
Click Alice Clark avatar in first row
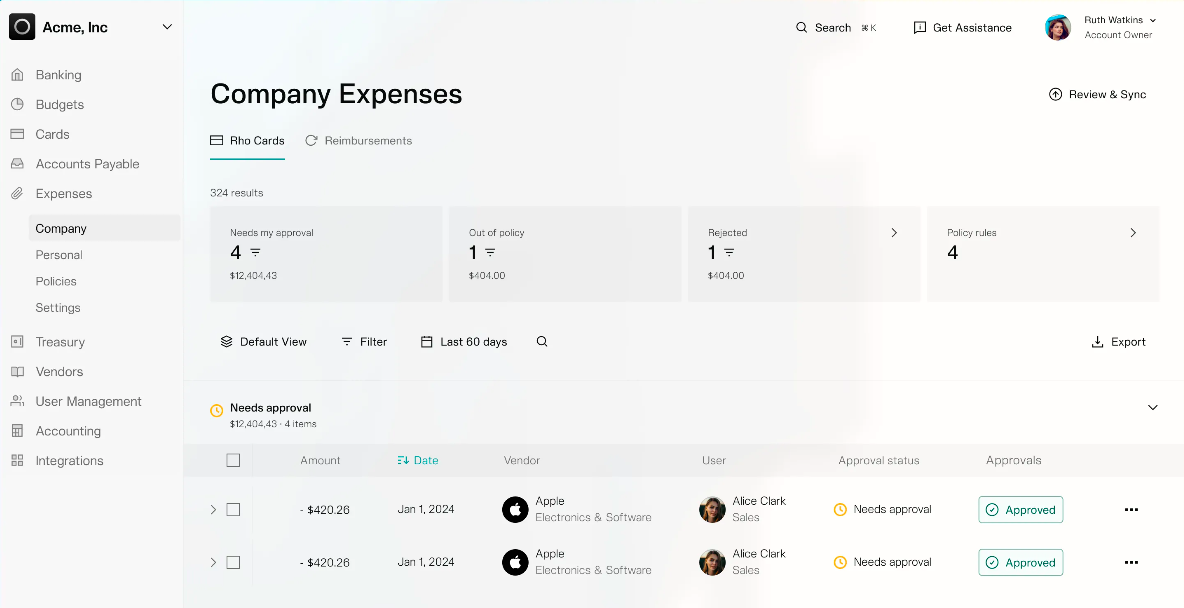712,510
